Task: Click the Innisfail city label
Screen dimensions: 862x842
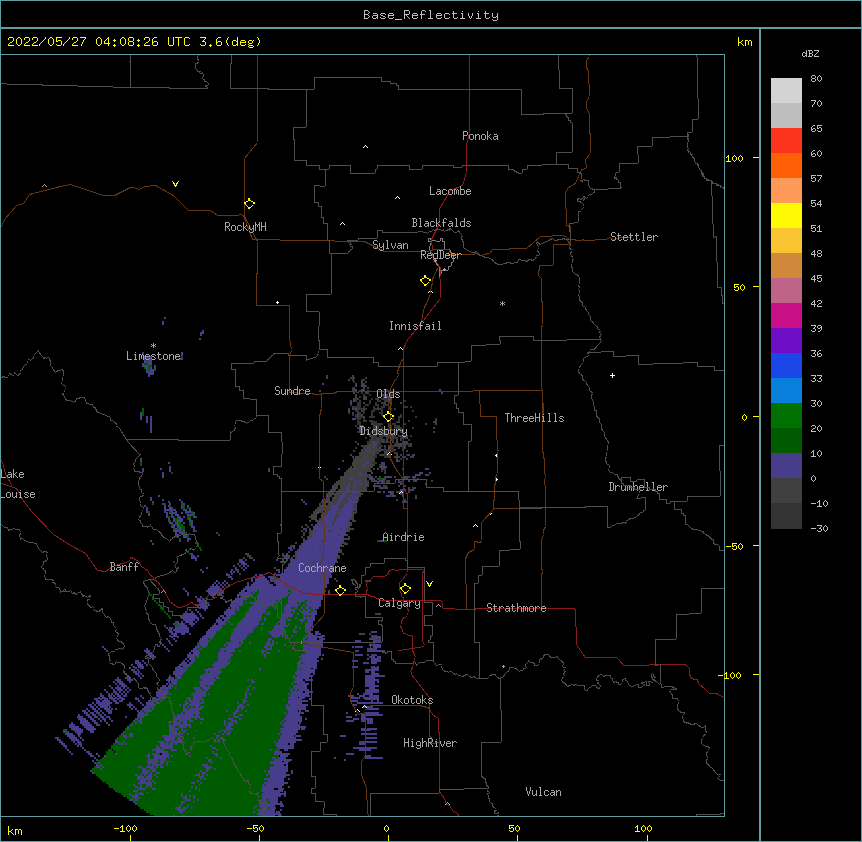Action: coord(415,326)
